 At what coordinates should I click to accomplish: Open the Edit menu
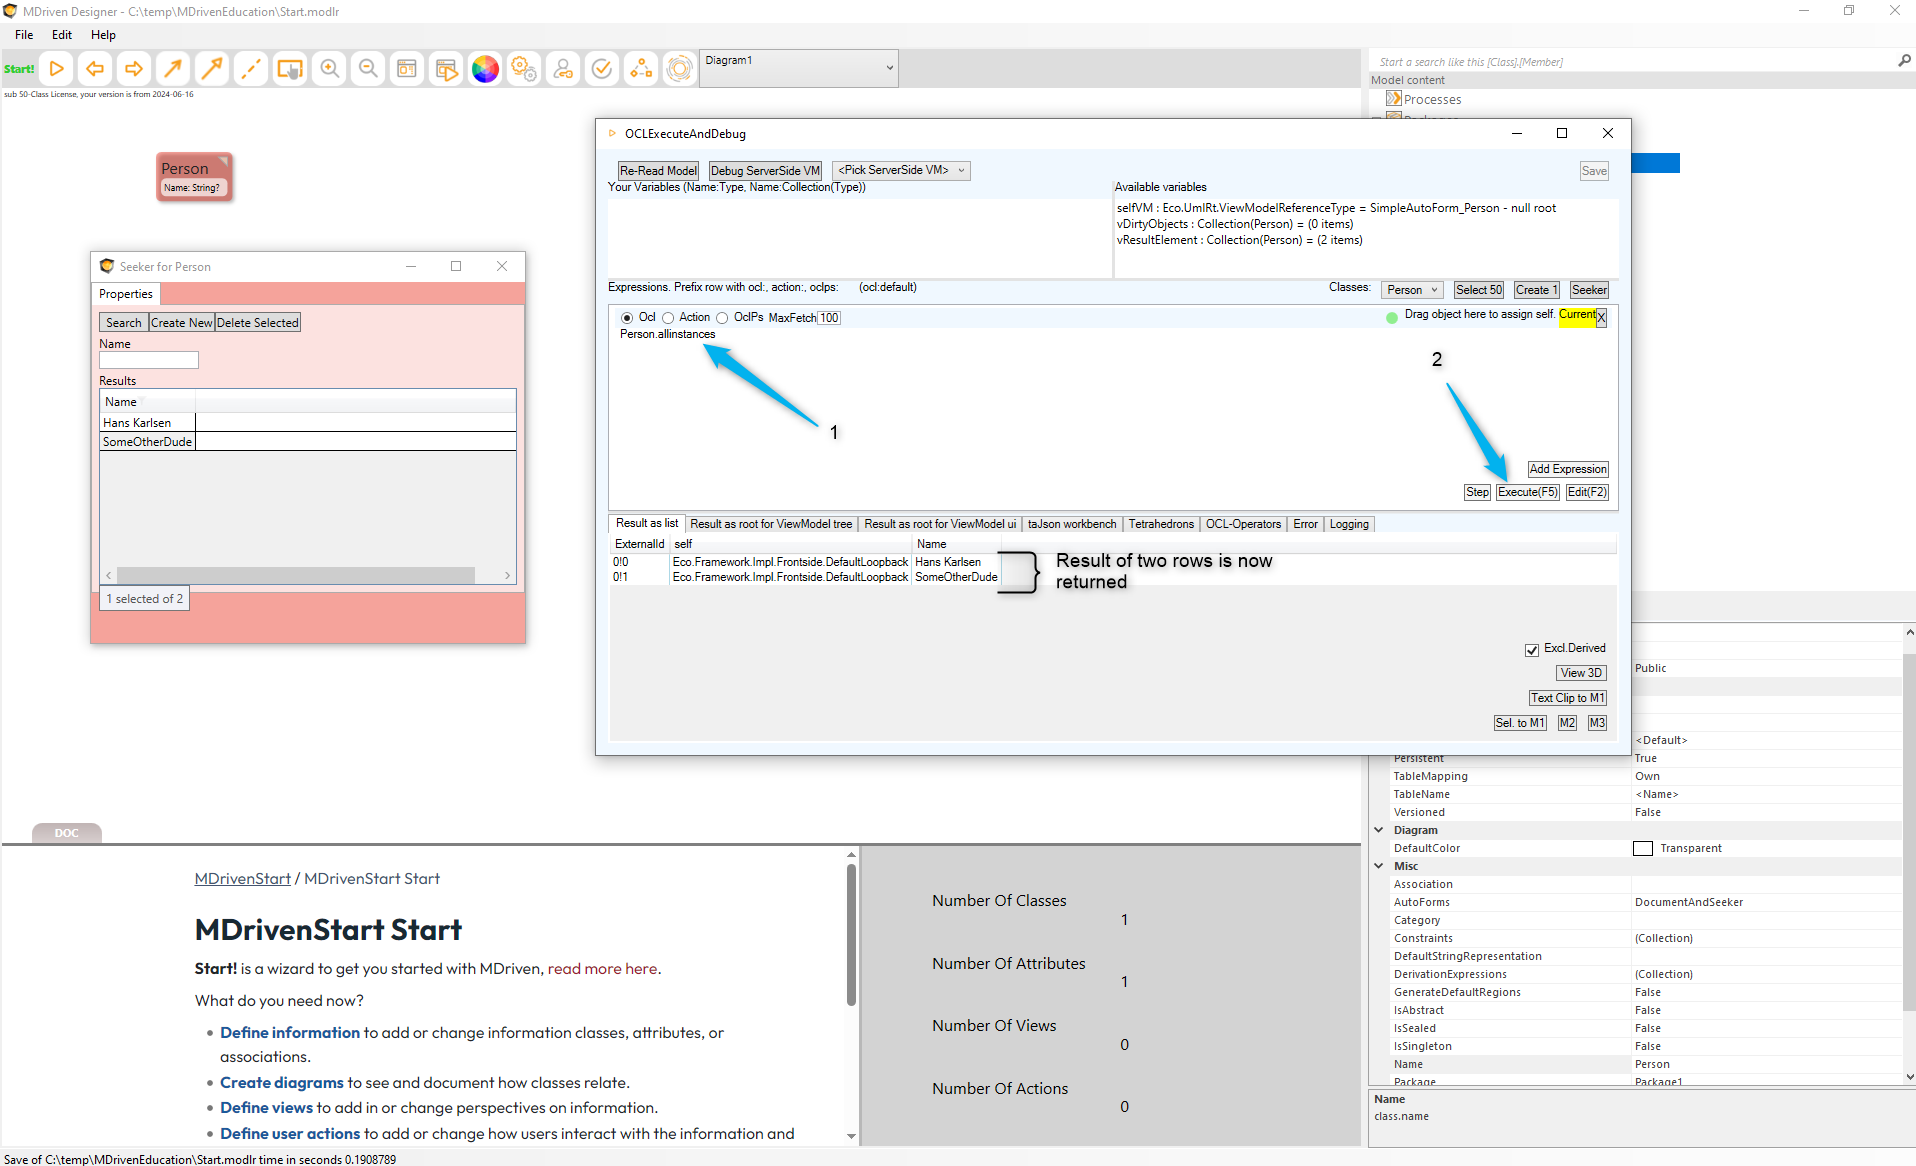62,35
